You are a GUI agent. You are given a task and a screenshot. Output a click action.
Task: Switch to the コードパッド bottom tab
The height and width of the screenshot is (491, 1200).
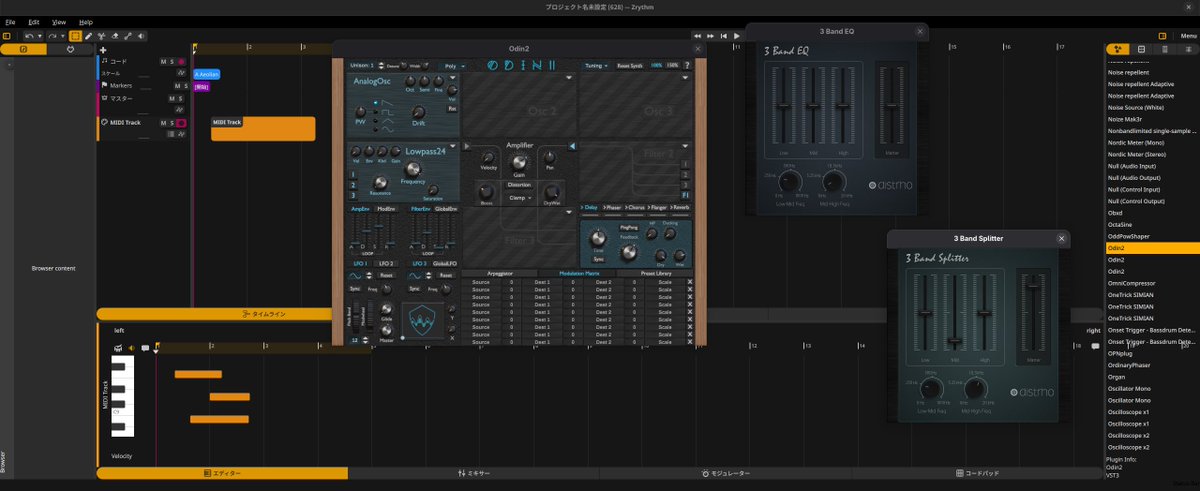coord(977,473)
